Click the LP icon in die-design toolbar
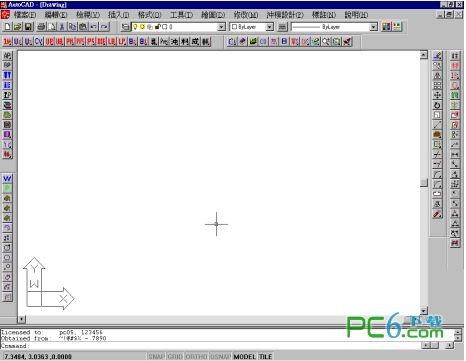466x361 pixels. (122, 42)
